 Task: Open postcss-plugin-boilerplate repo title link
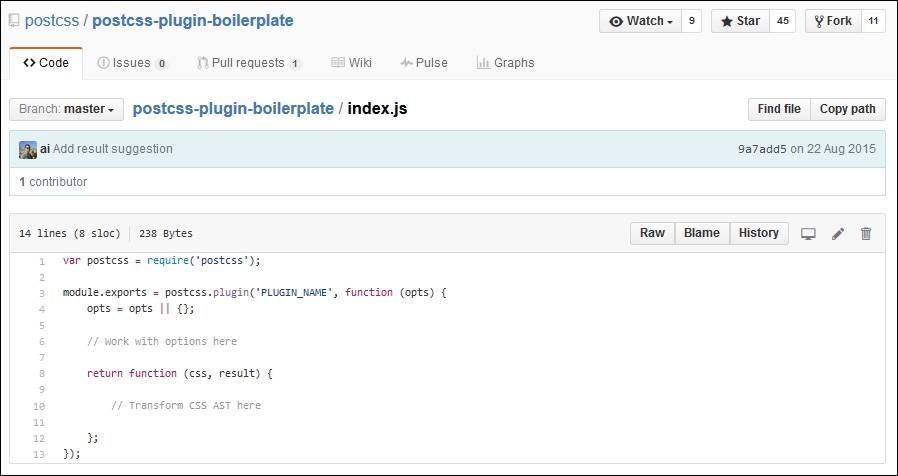193,21
